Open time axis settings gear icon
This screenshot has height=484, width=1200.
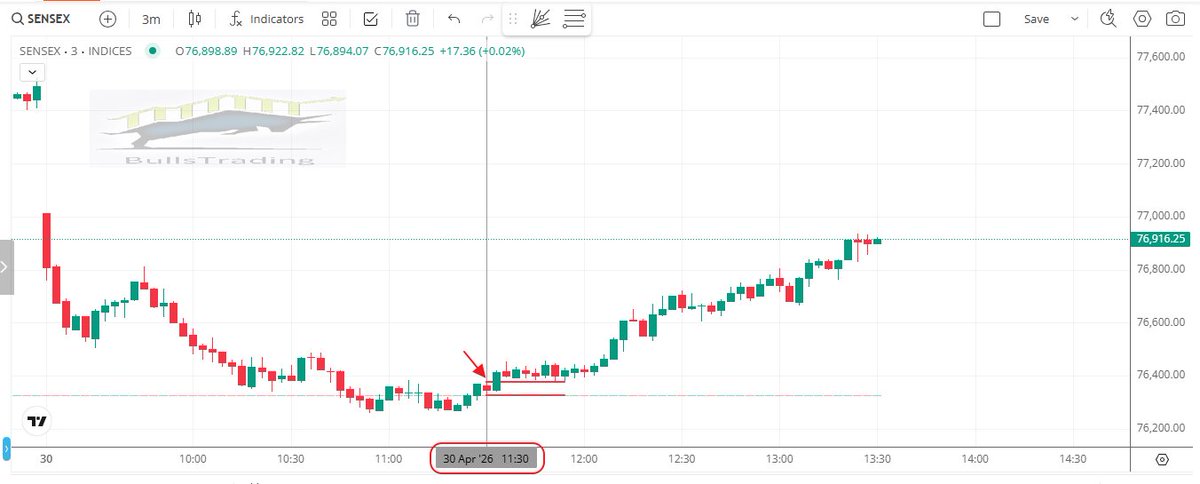[1162, 459]
